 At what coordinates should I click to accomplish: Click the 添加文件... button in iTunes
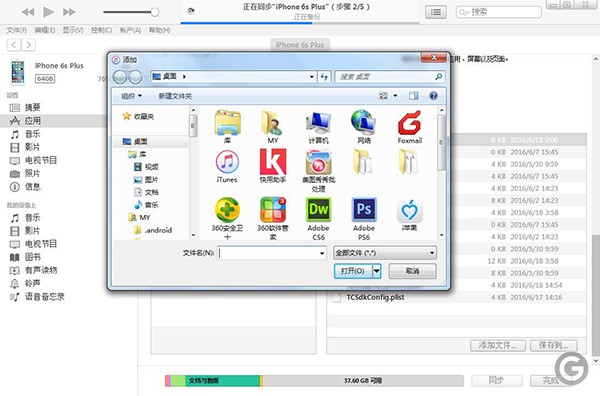[x=498, y=345]
